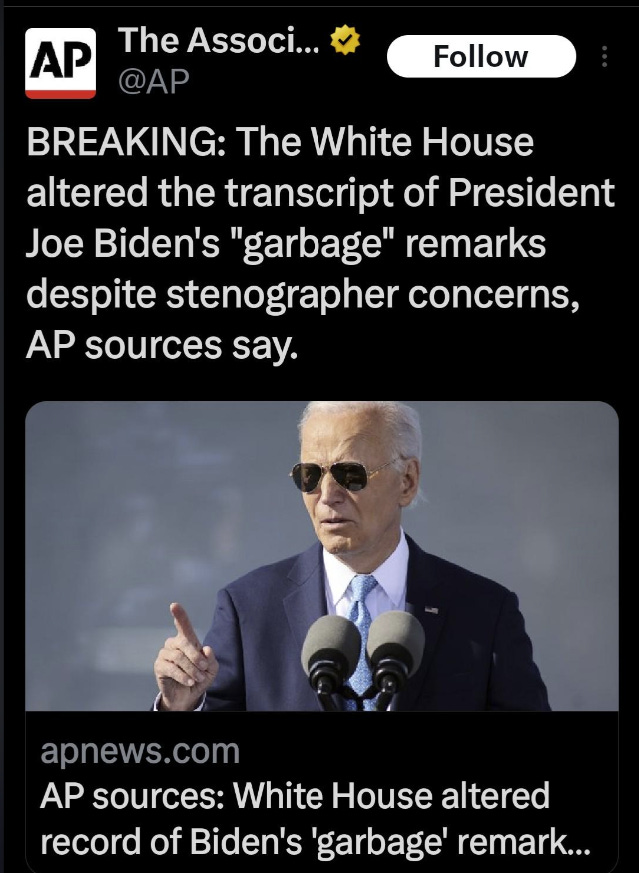This screenshot has height=873, width=639.
Task: Click "altered the transcript of President" line
Action: [320, 193]
